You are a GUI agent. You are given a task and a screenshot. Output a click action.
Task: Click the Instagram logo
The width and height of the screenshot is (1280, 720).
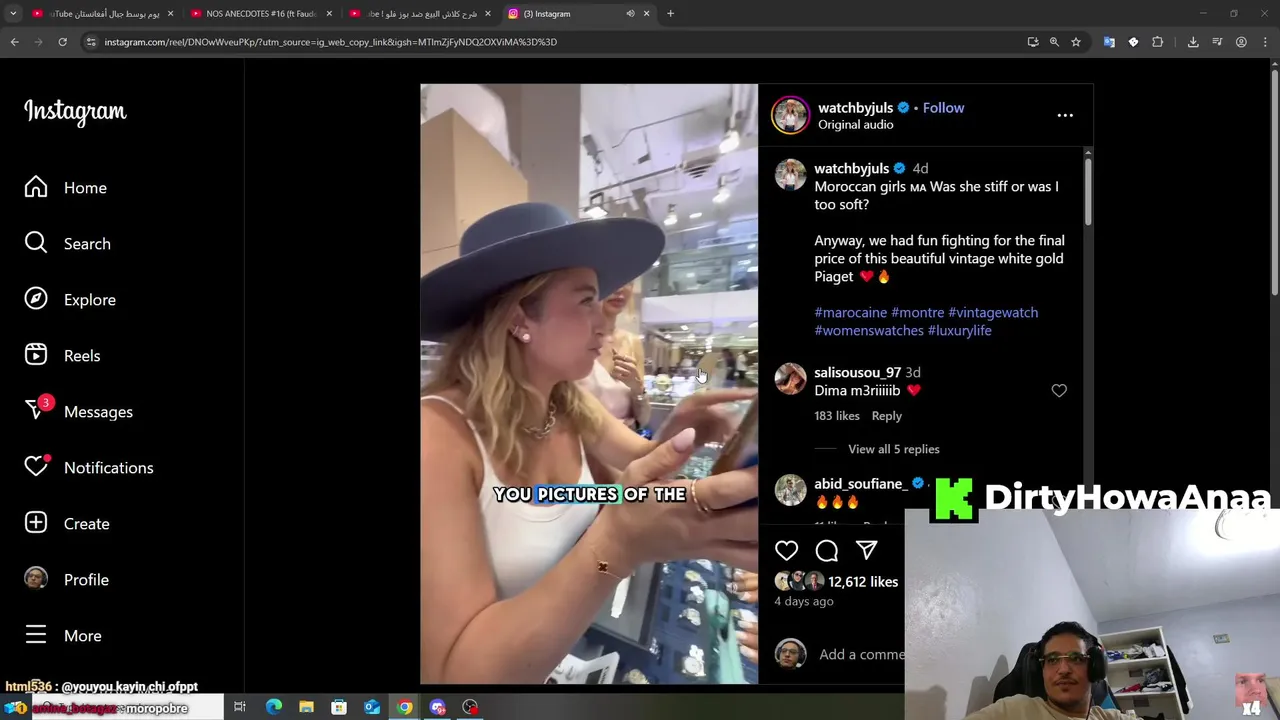coord(75,111)
